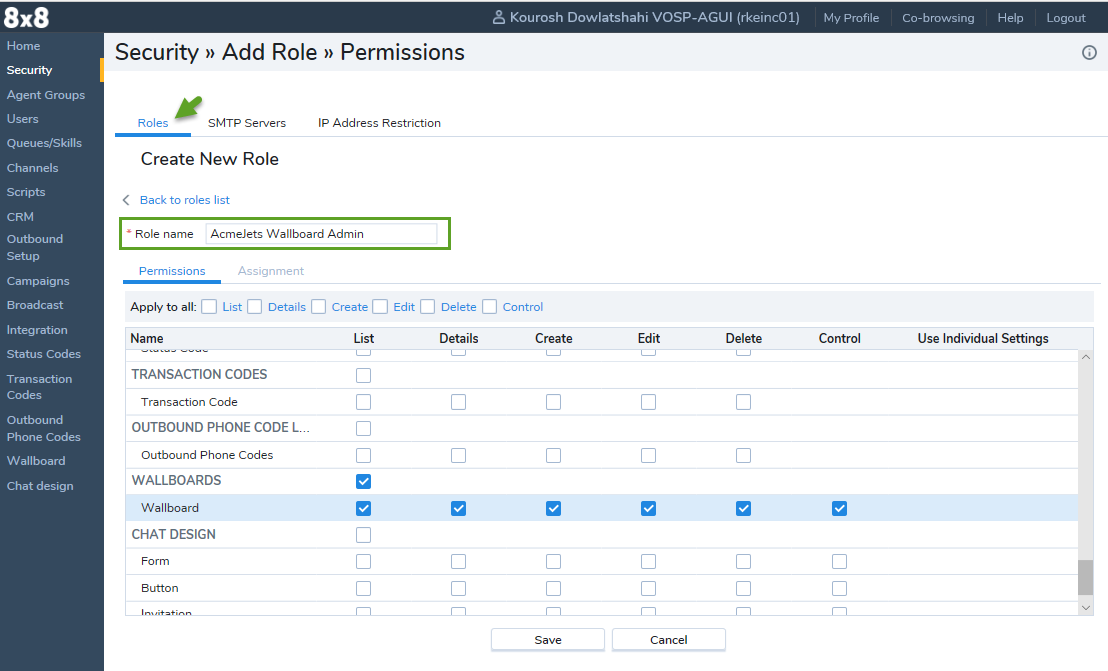Open Channels in sidebar
This screenshot has height=671, width=1108.
click(x=33, y=168)
